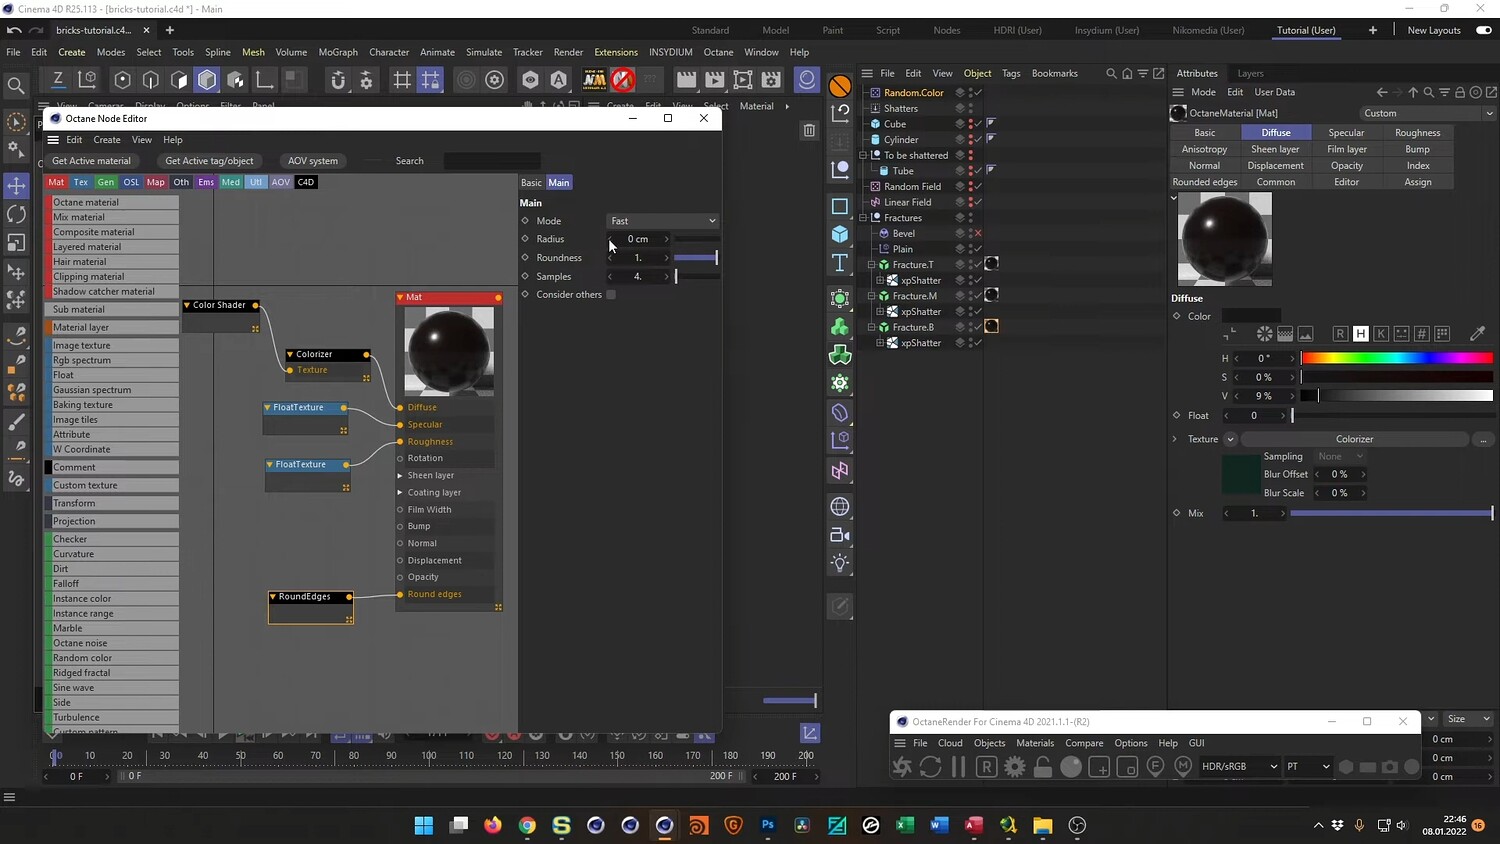Toggle the Random.Color enable checkmark
The image size is (1500, 844).
[978, 93]
